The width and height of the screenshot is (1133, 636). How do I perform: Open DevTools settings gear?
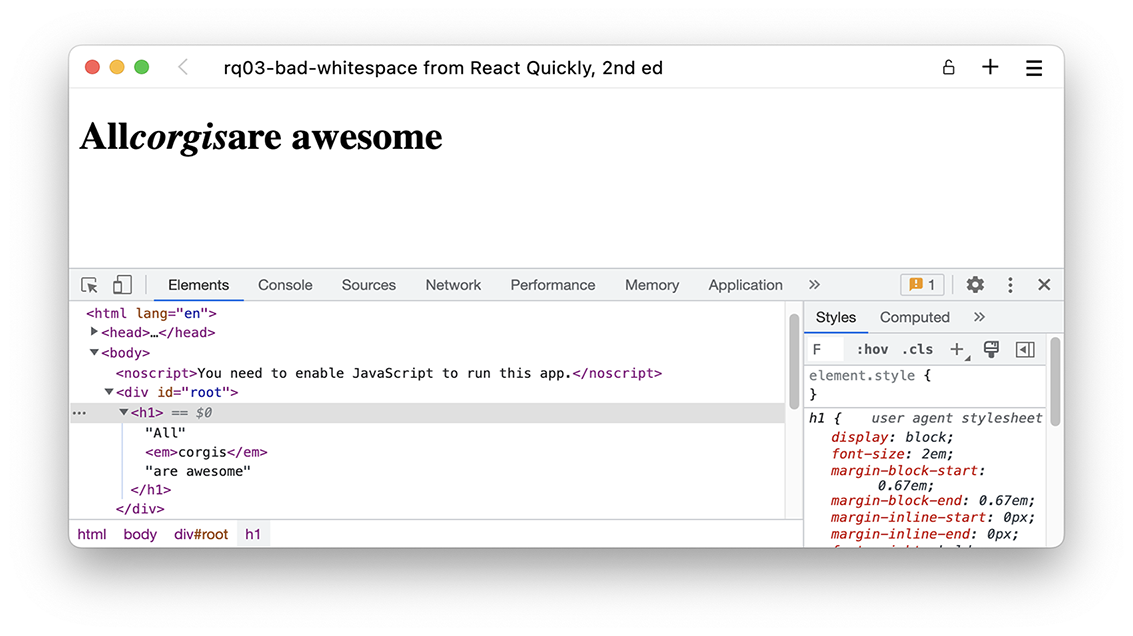(x=975, y=285)
